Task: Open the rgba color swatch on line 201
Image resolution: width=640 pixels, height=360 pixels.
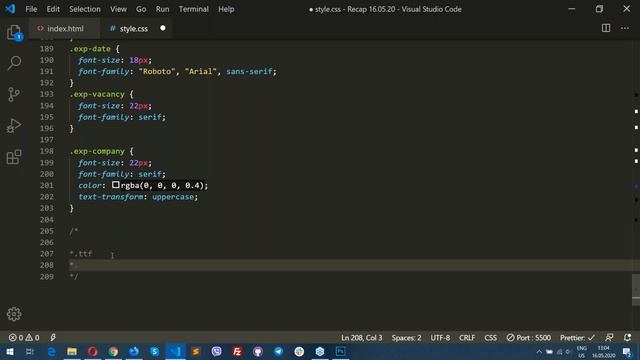Action: point(116,185)
